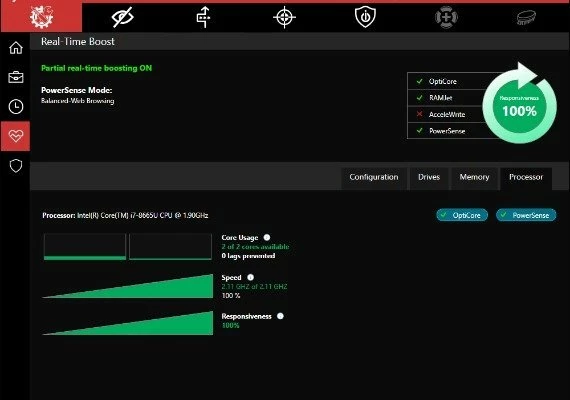Screen dimensions: 570x400
Task: Switch to the Configuration tab
Action: [x=374, y=177]
